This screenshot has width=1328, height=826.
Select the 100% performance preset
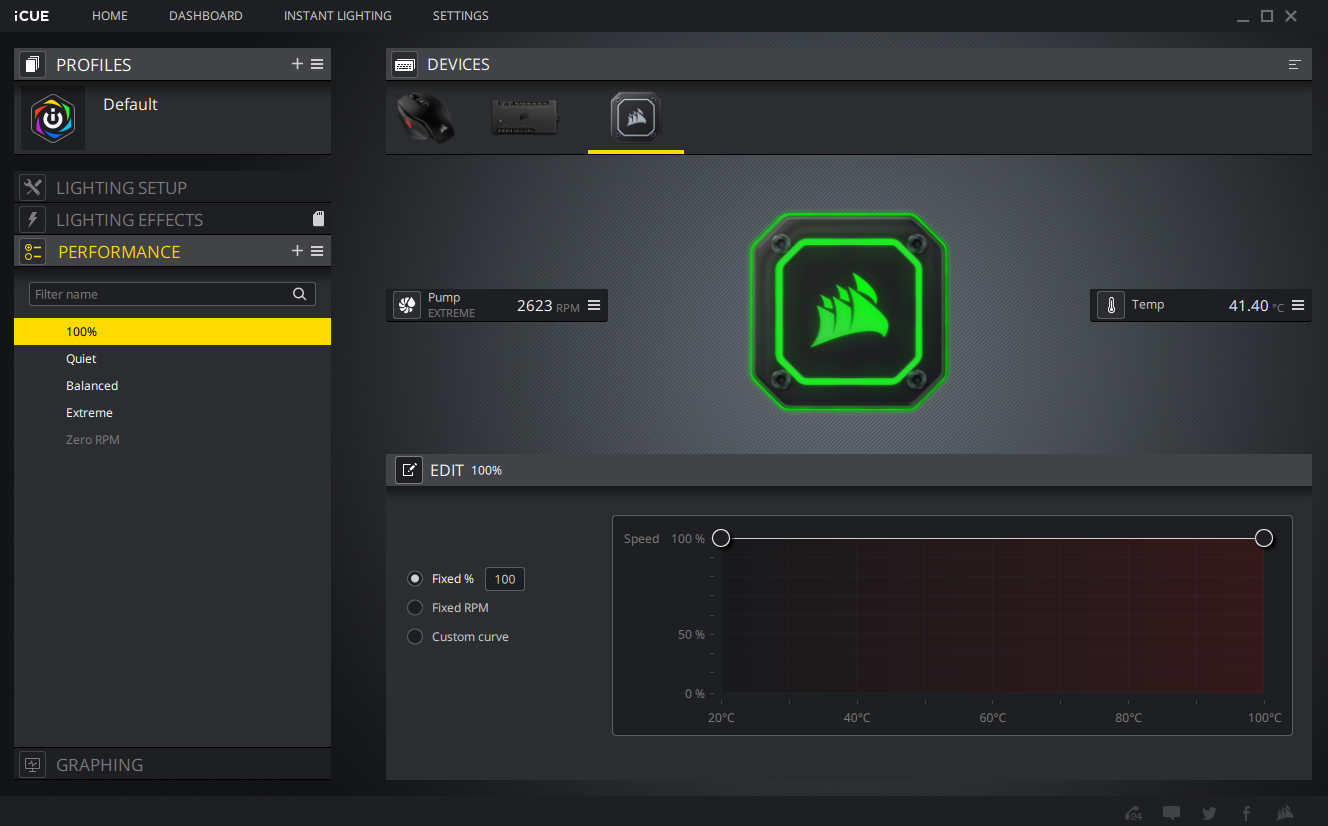pyautogui.click(x=172, y=332)
